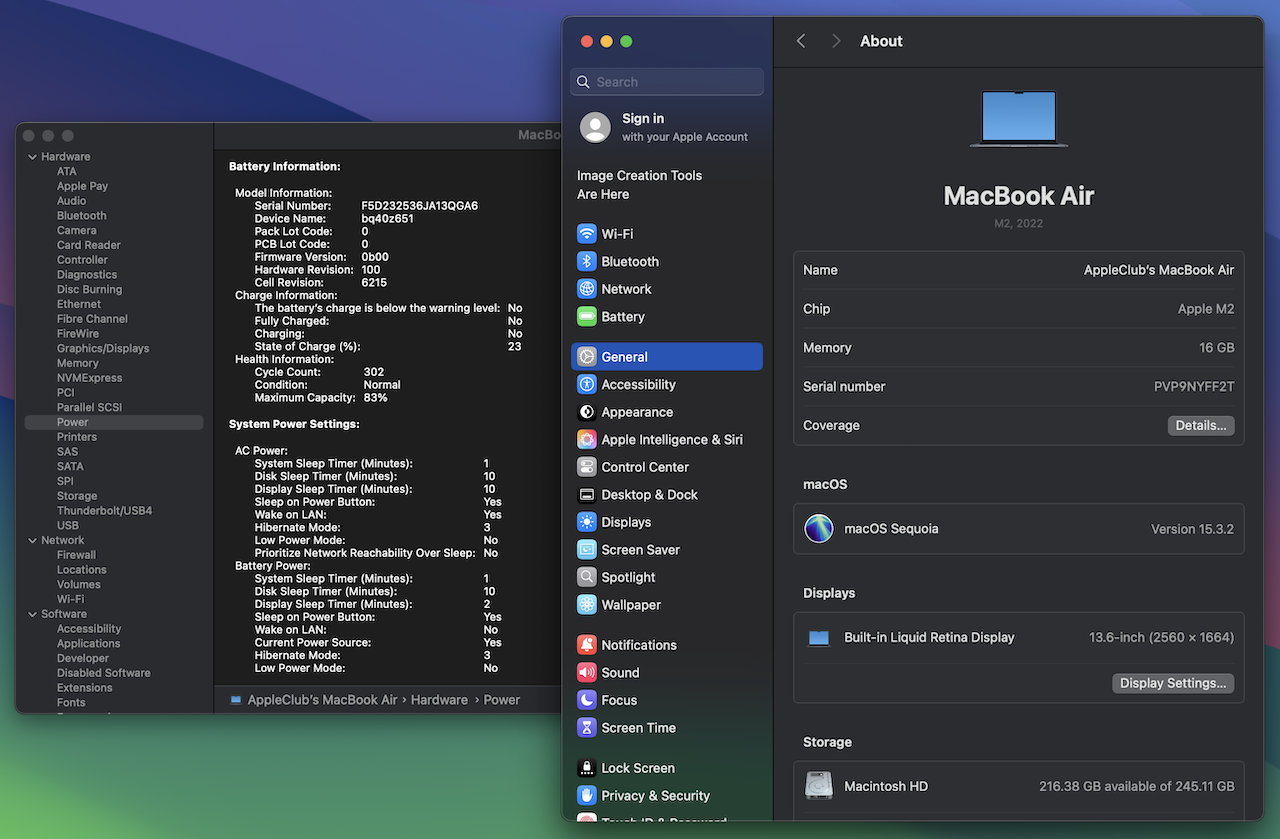
Task: Select Memory in System Information sidebar
Action: point(77,363)
